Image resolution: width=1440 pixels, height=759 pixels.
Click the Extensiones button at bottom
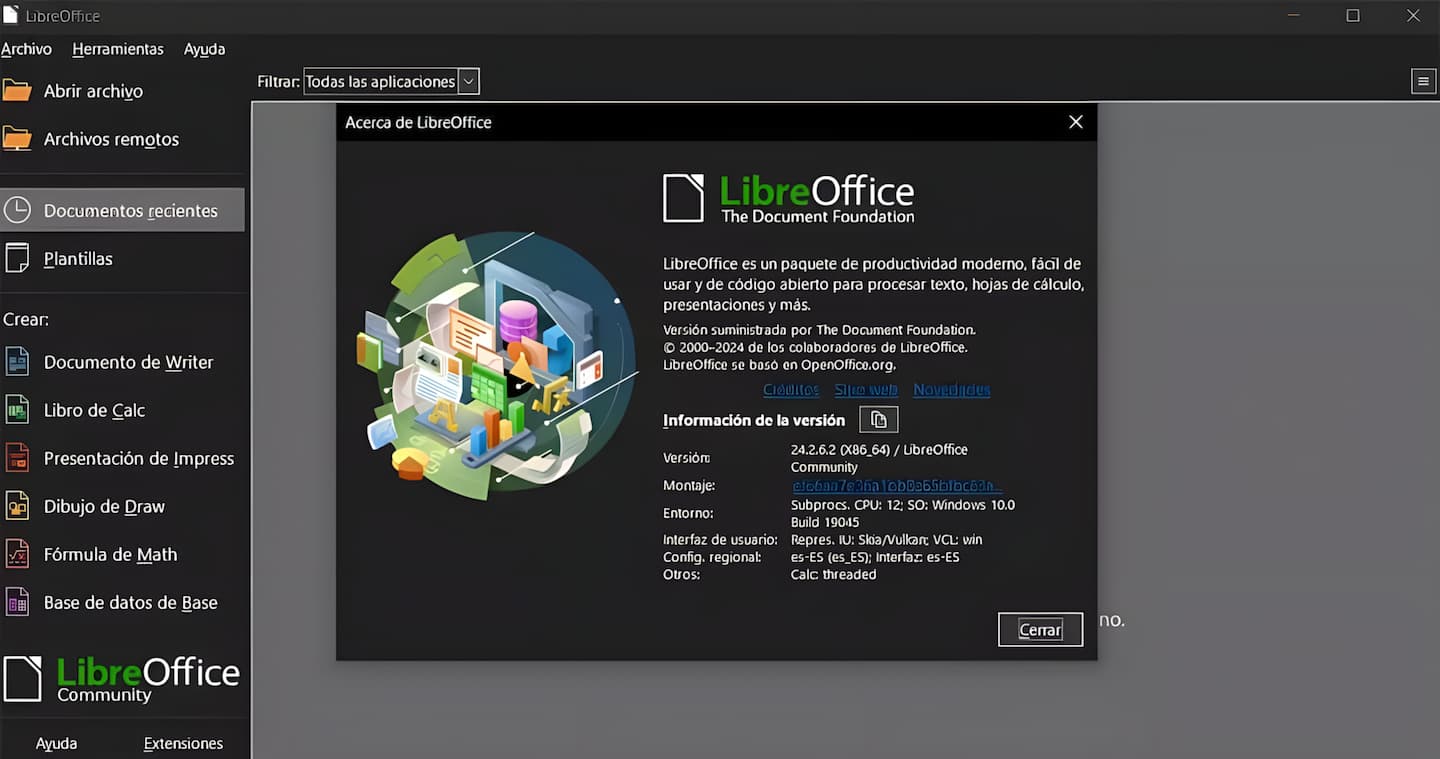tap(183, 743)
